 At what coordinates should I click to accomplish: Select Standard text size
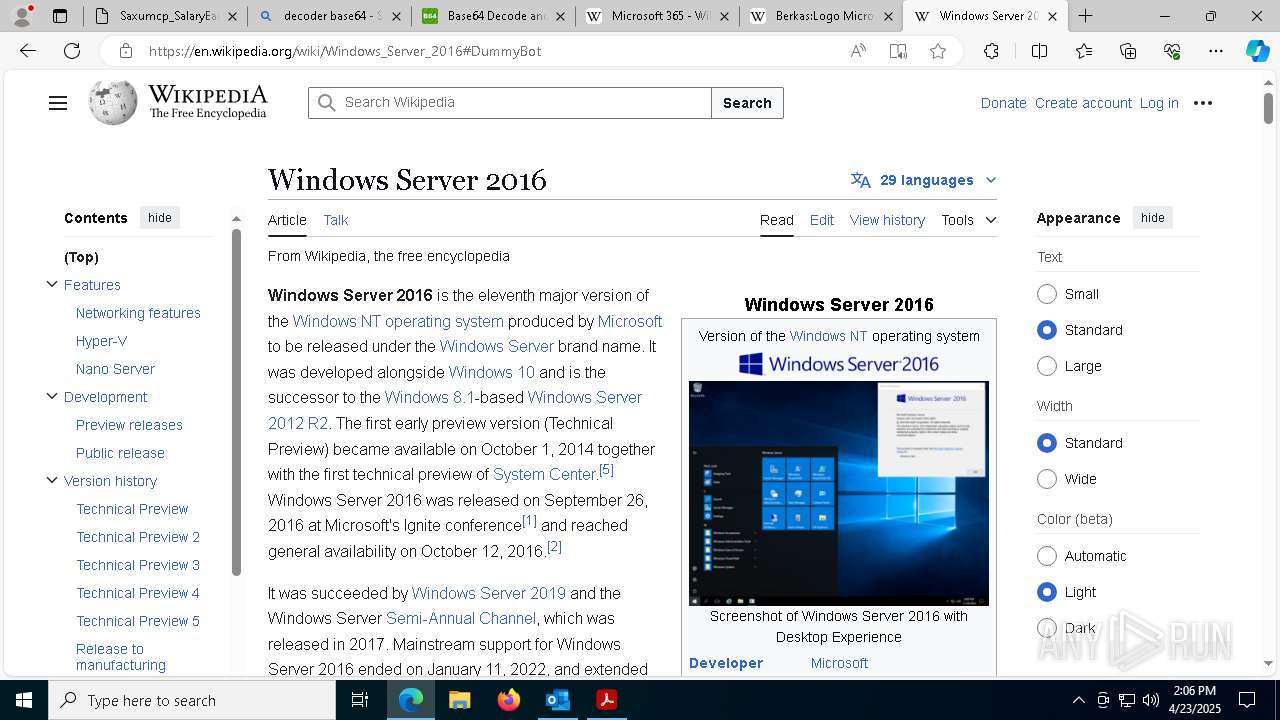pos(1047,330)
